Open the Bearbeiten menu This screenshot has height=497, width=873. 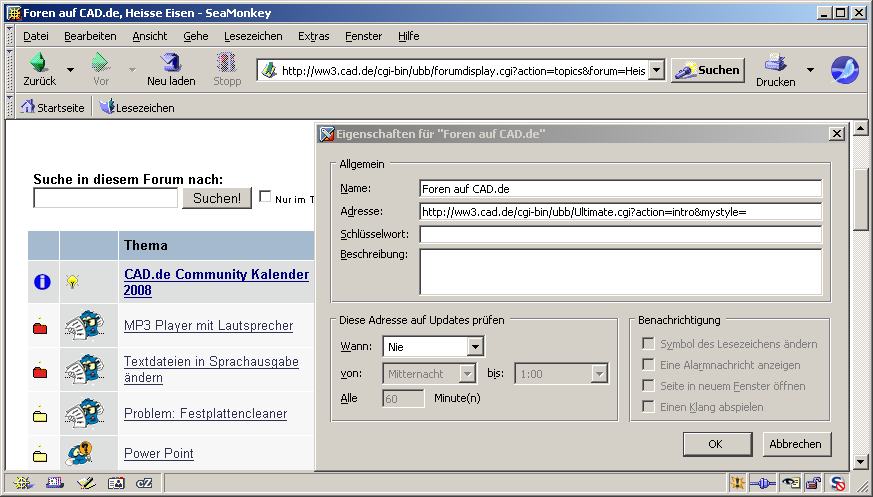click(90, 36)
